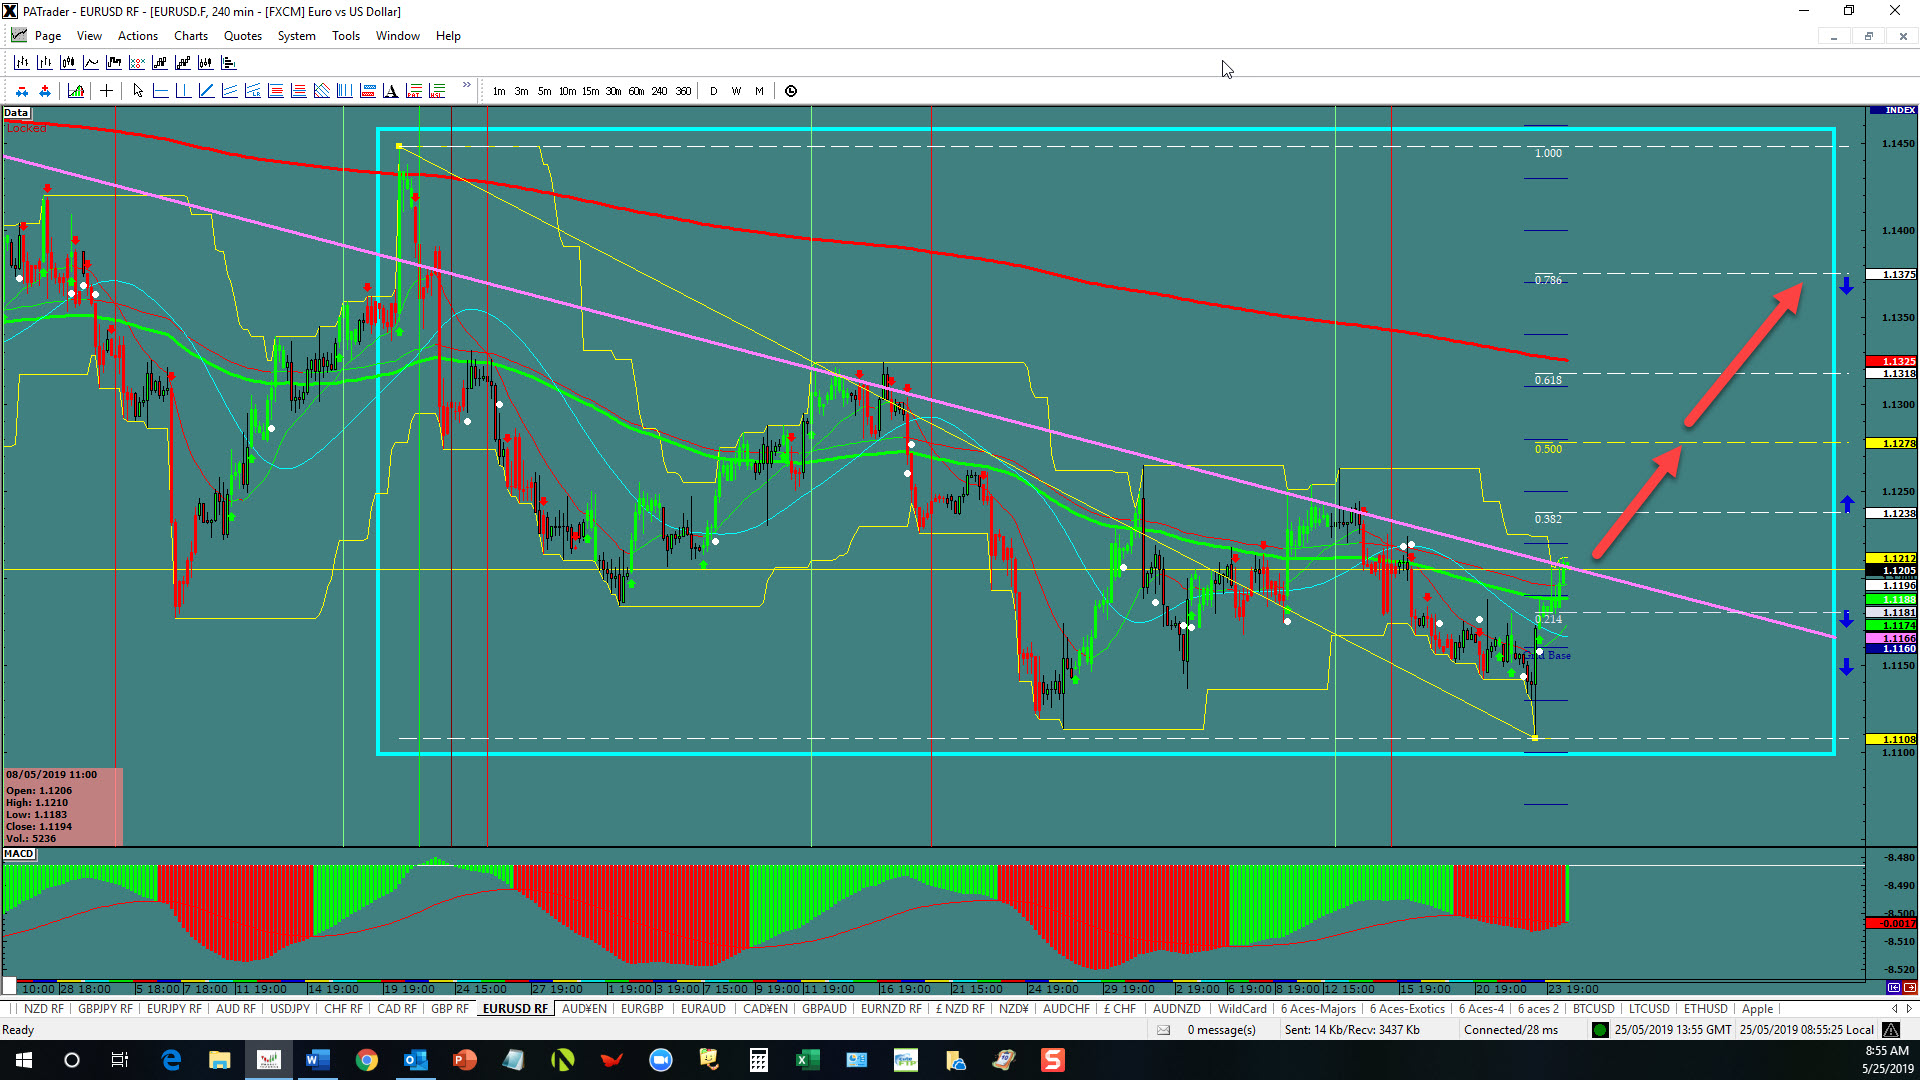Screen dimensions: 1920x1080
Task: Select the vertical line drawing tool
Action: tap(183, 91)
